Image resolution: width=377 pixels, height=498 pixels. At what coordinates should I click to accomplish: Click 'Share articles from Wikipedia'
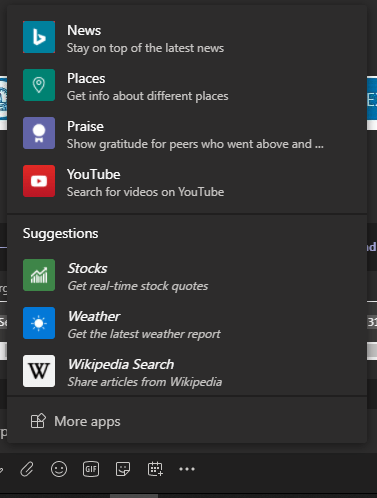coord(145,382)
